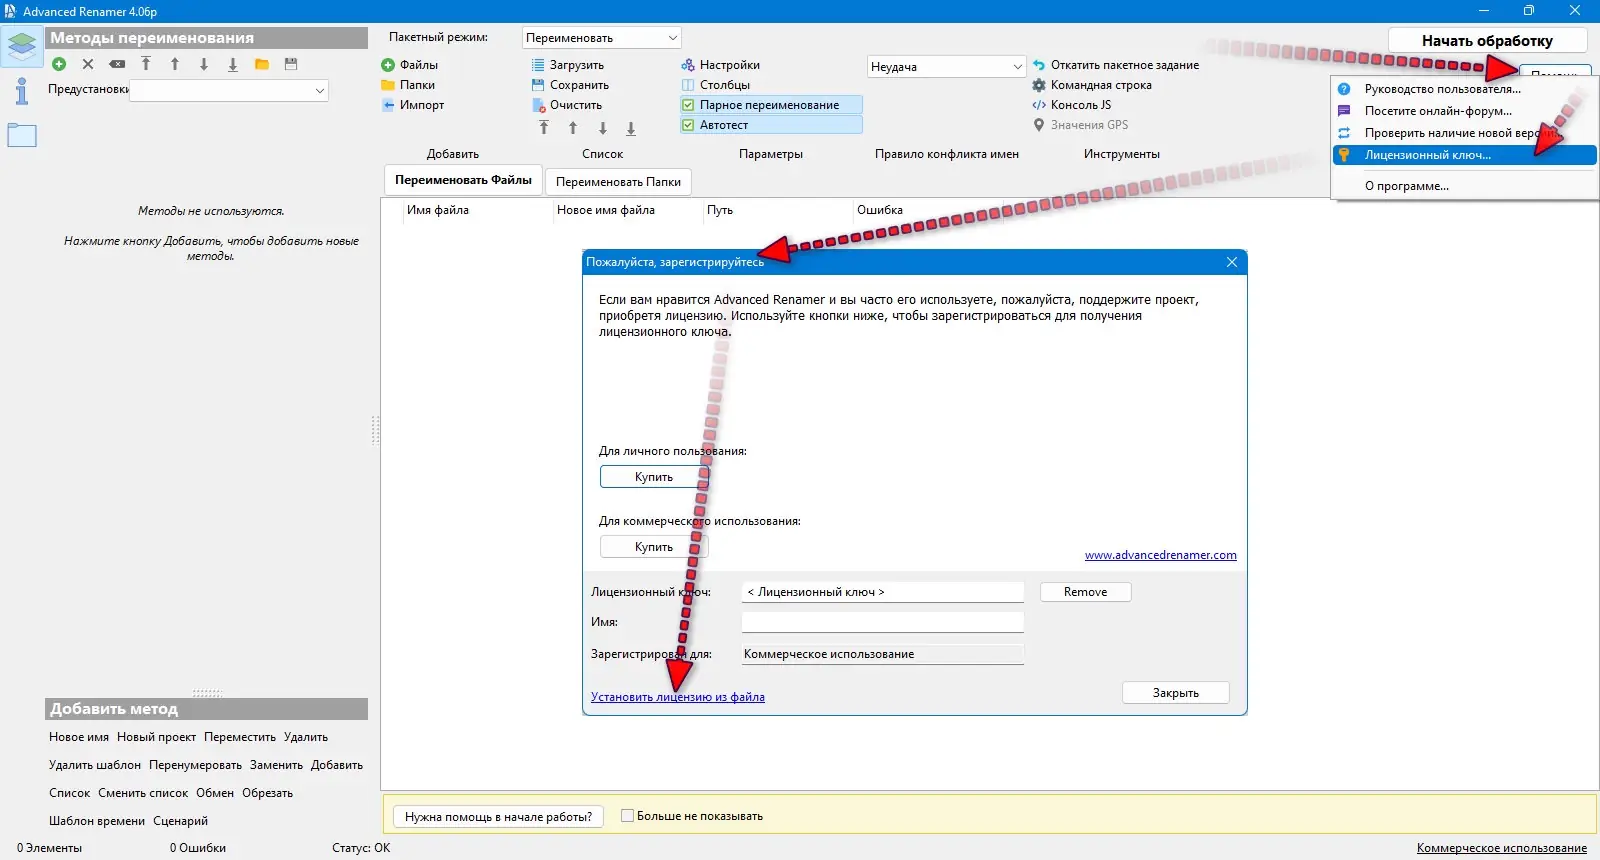Viewport: 1600px width, 860px height.
Task: Move item to top in the Список group
Action: (x=544, y=128)
